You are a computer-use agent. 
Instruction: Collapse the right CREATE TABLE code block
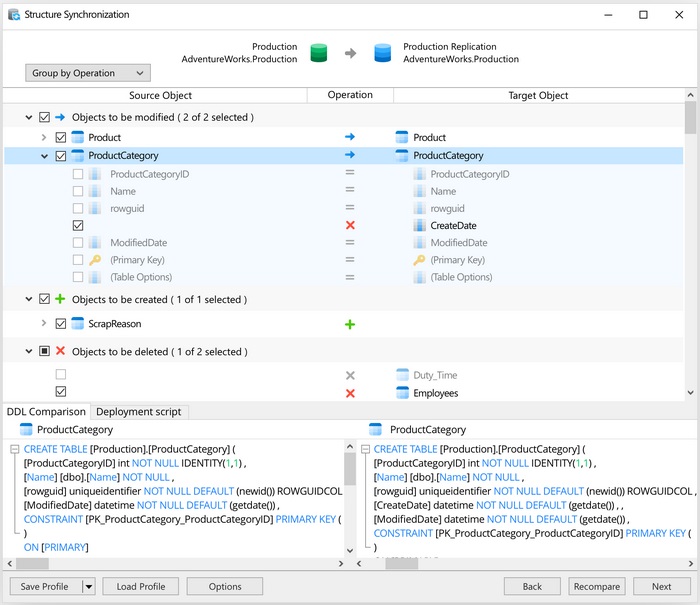tap(365, 449)
